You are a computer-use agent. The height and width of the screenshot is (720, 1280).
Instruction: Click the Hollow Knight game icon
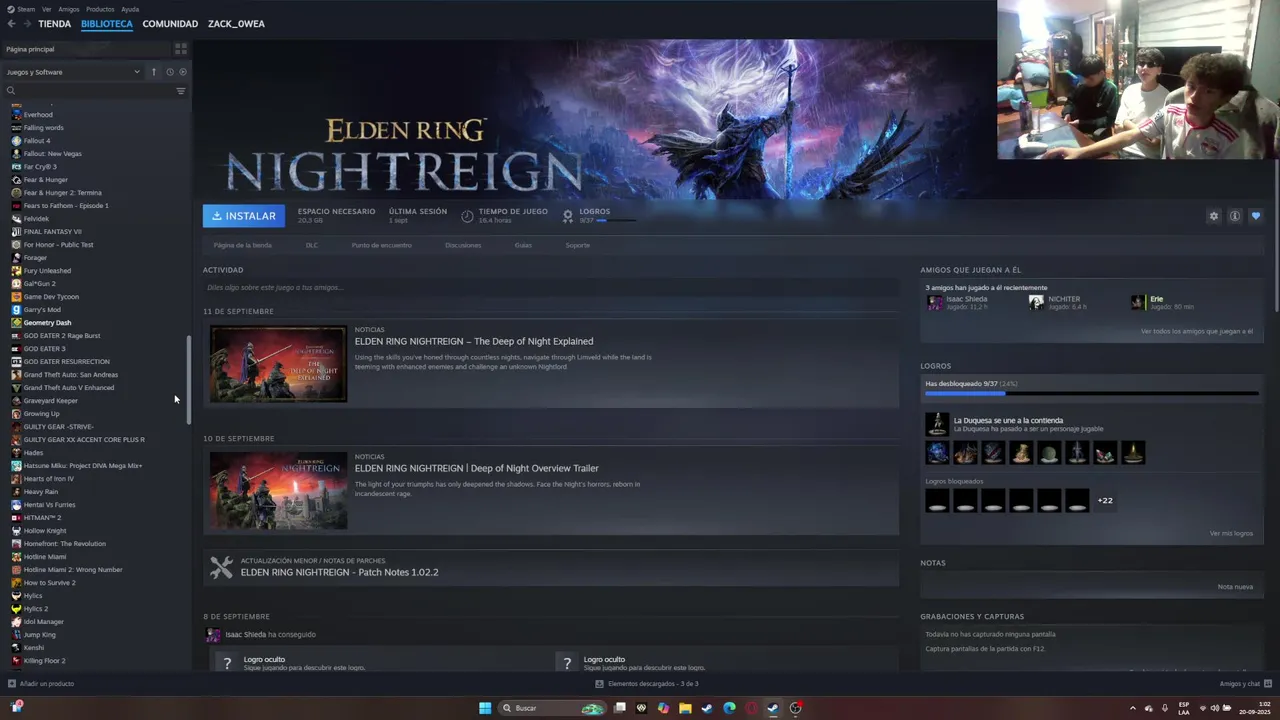pos(16,531)
